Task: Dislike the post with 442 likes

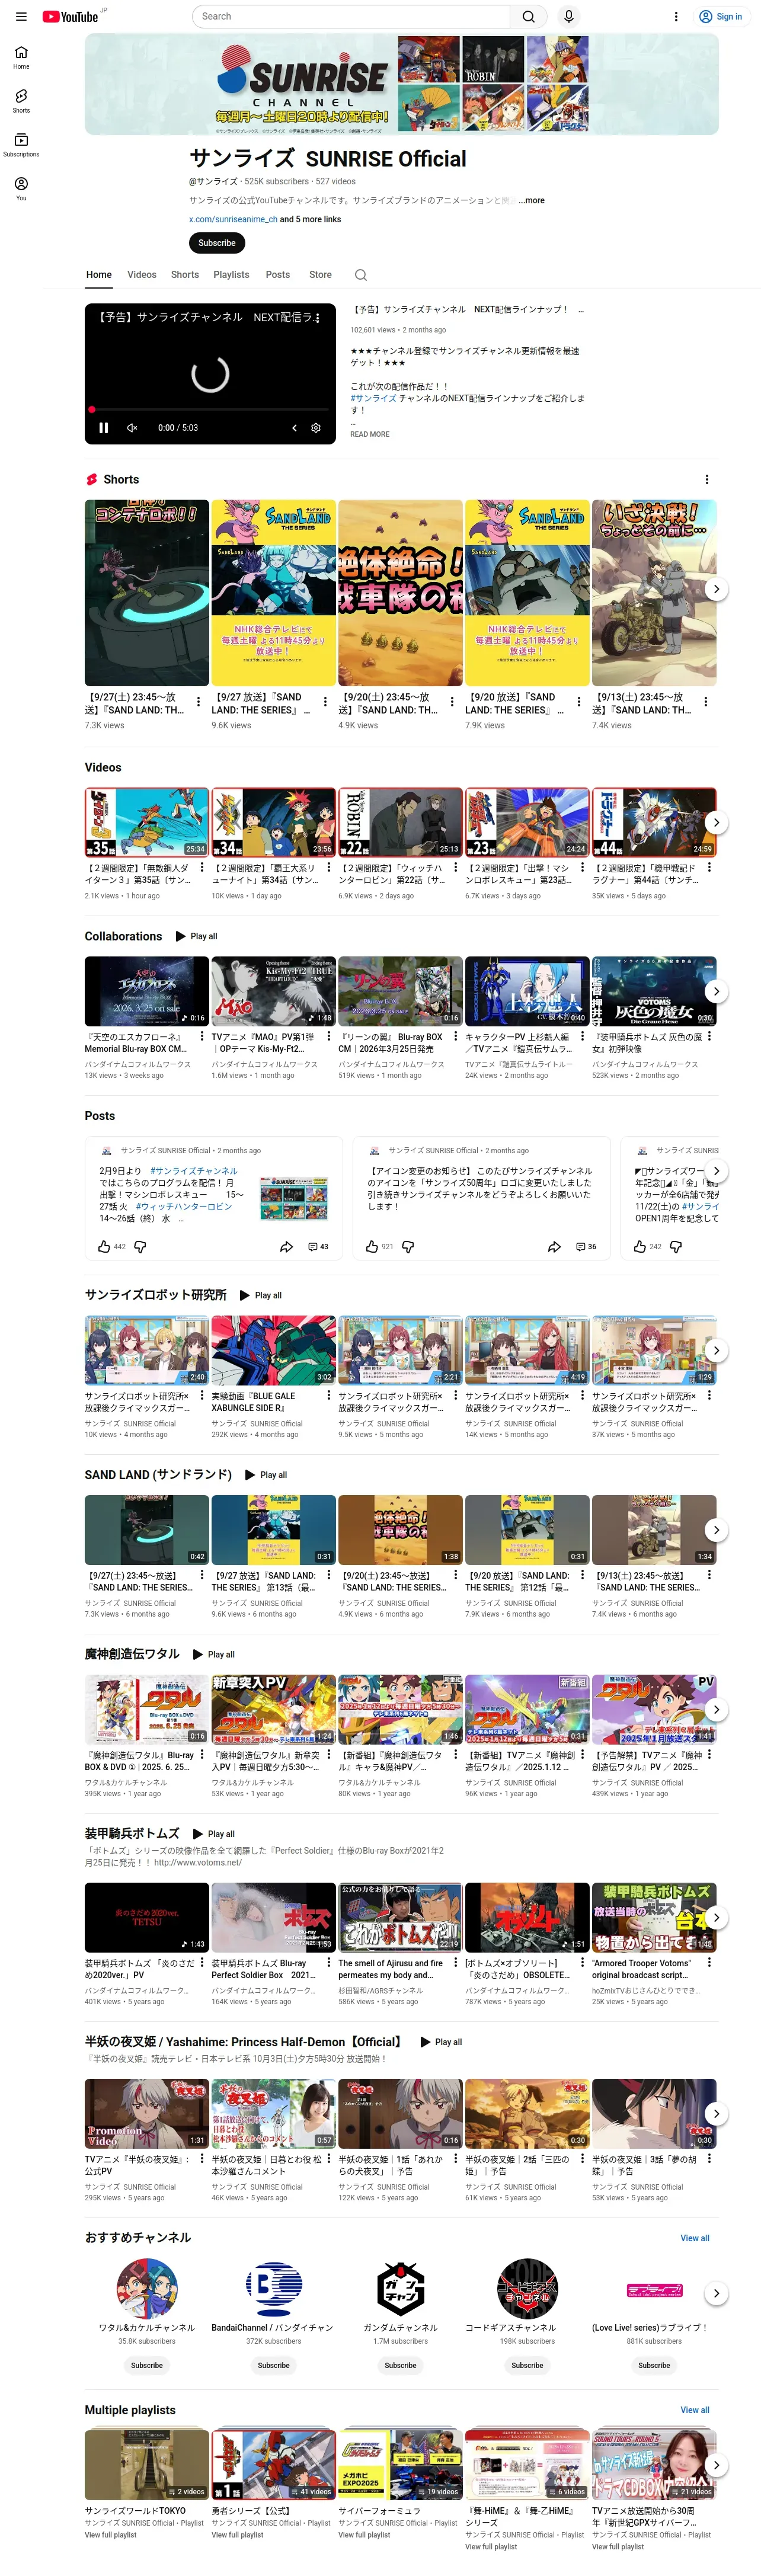Action: tap(140, 1247)
